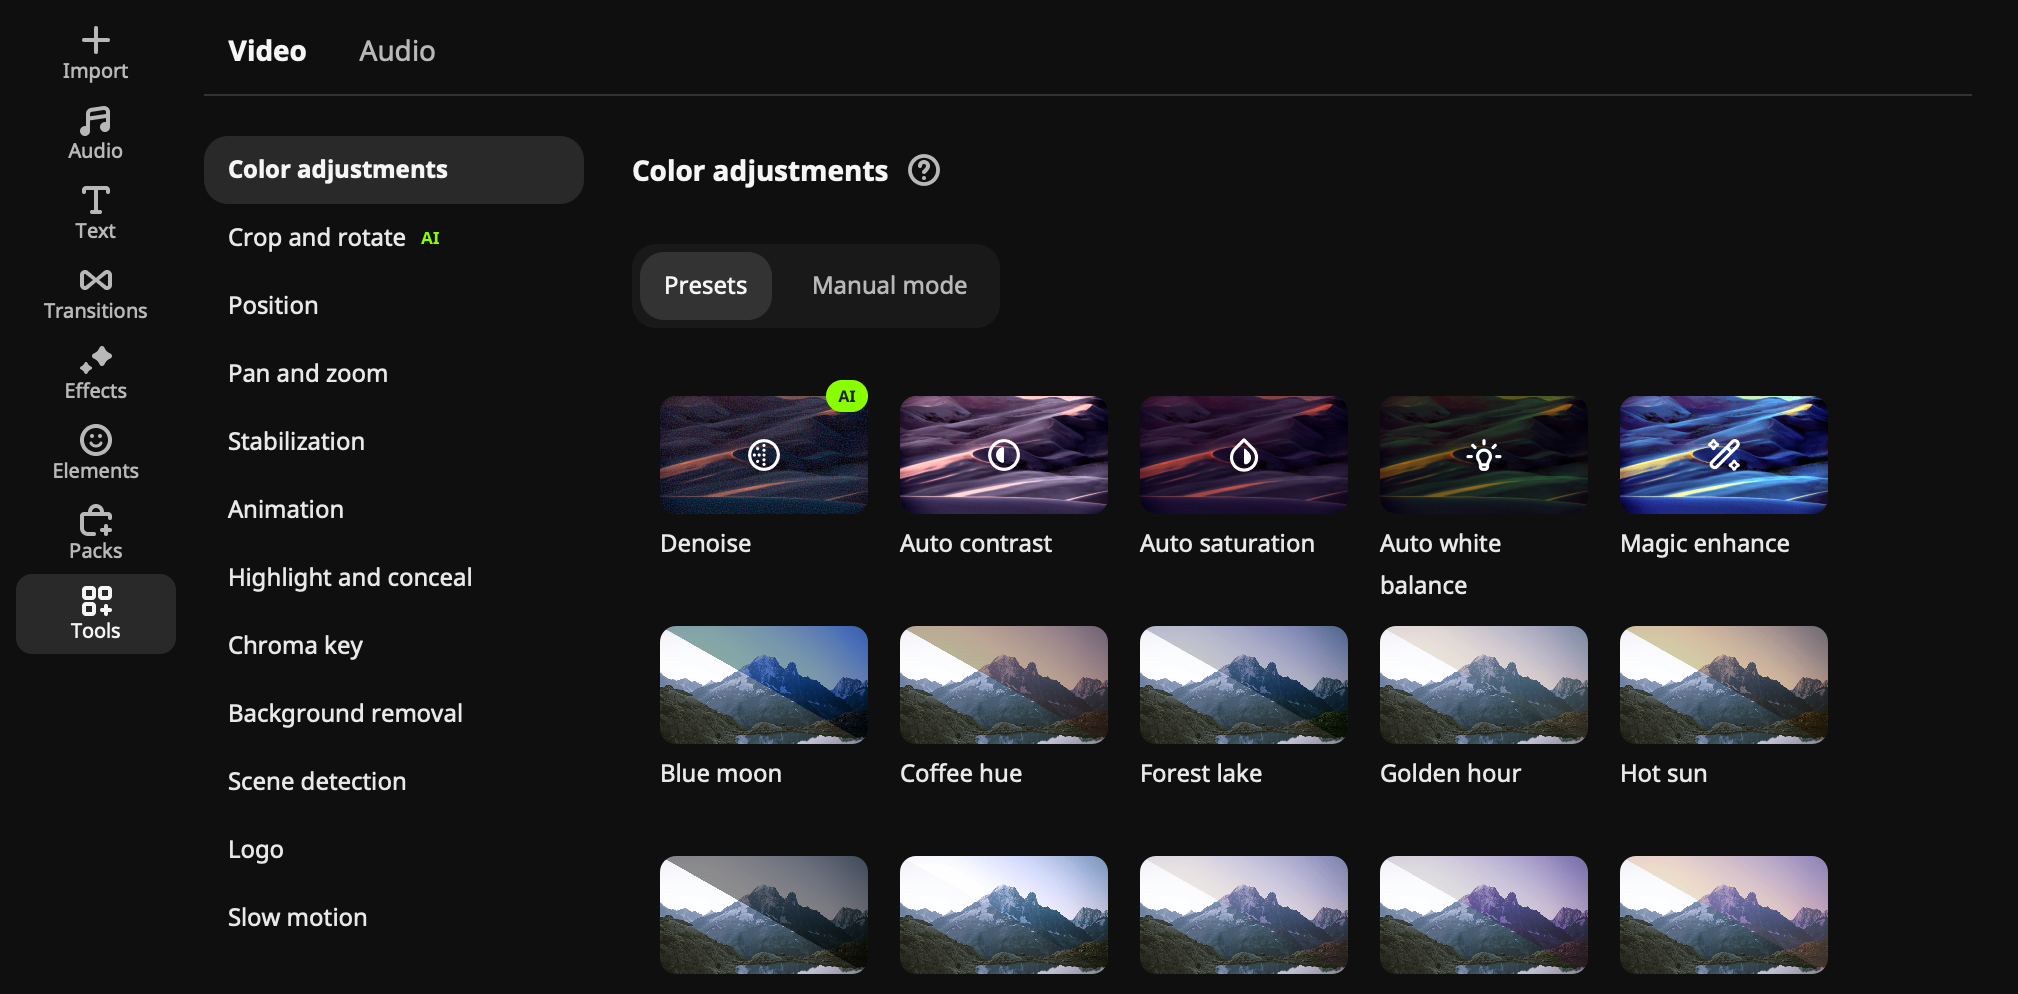Open Scene detection tool
Image resolution: width=2018 pixels, height=994 pixels.
pyautogui.click(x=394, y=782)
